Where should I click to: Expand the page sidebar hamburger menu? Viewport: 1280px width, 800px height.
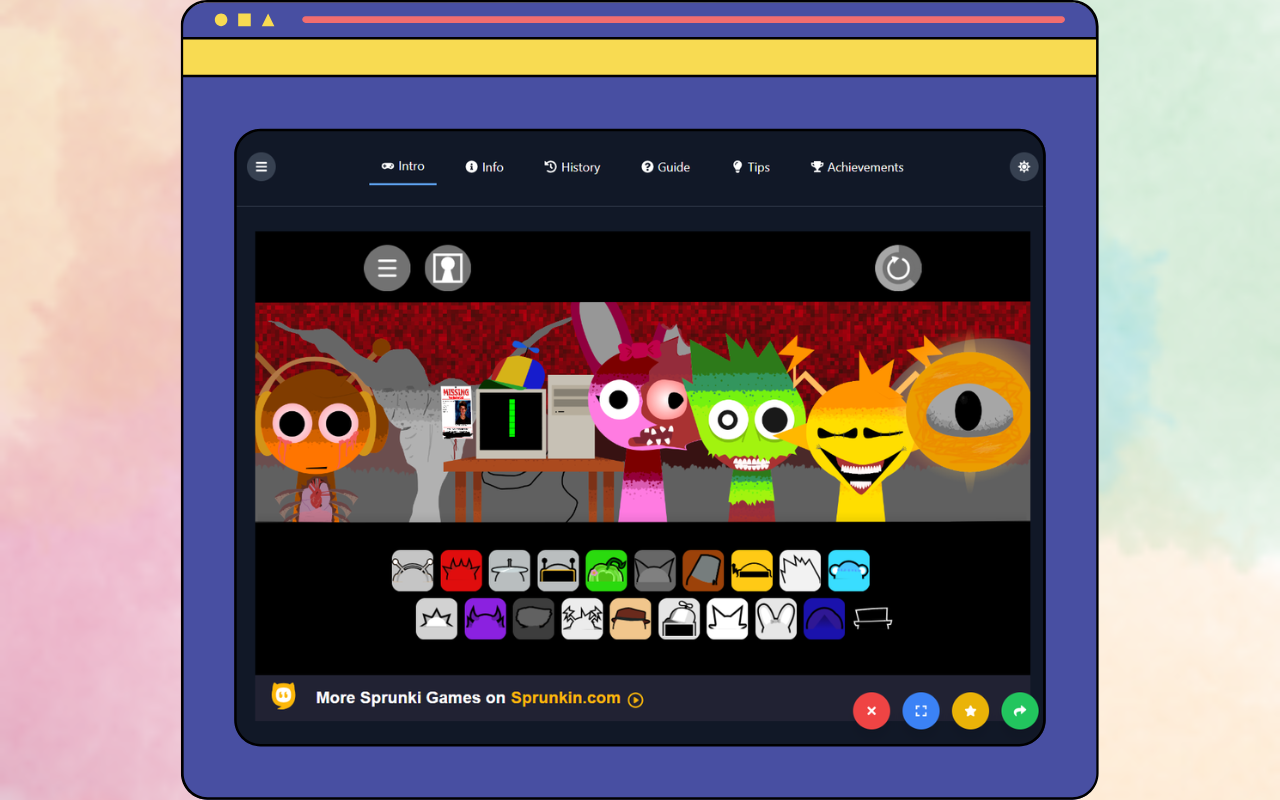click(x=261, y=167)
